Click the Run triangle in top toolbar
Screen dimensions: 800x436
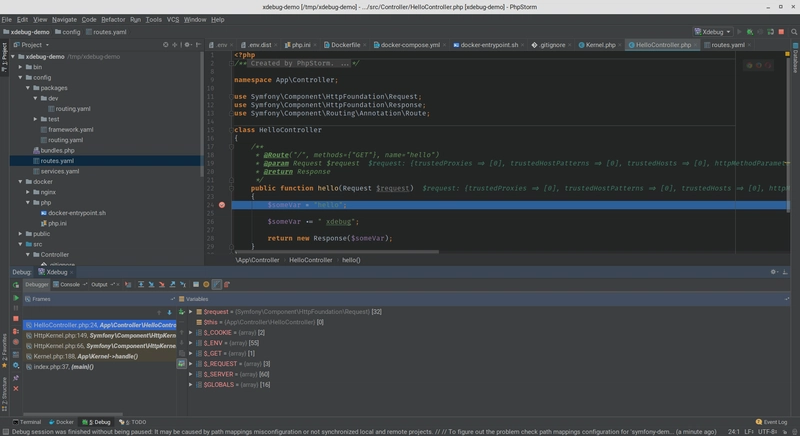click(x=739, y=32)
